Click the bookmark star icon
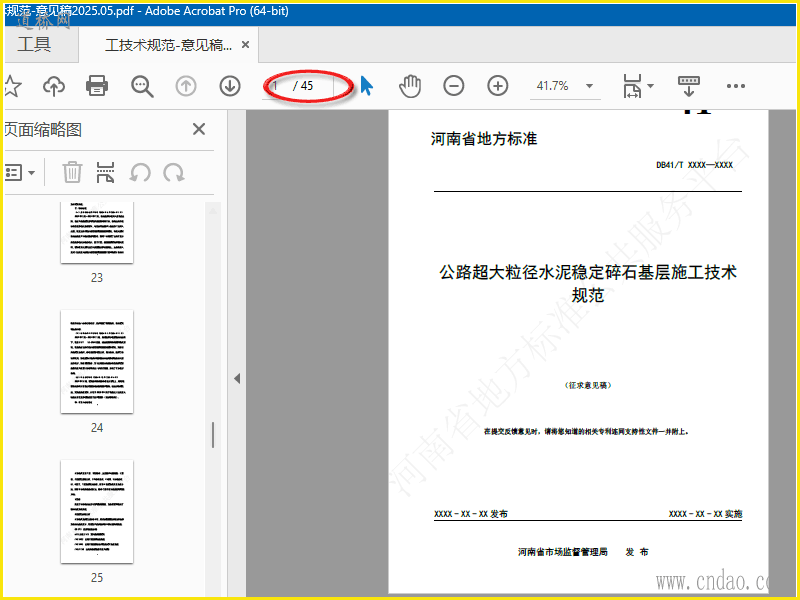Viewport: 800px width, 600px height. point(12,86)
